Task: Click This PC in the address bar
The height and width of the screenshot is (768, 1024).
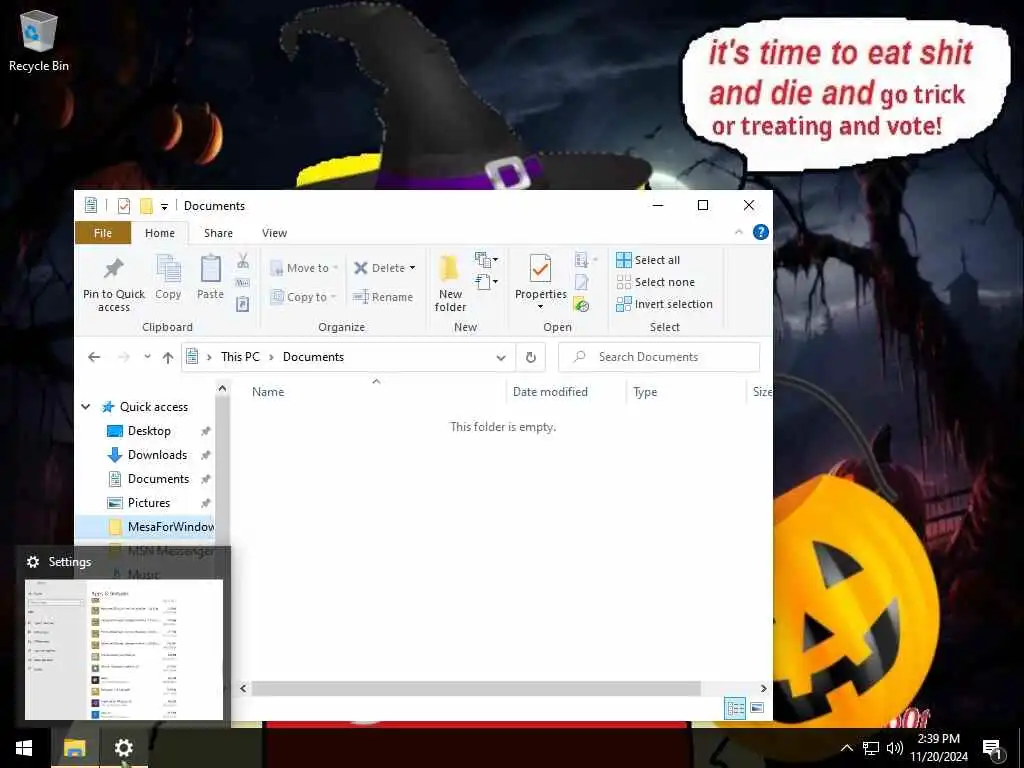Action: pos(240,357)
